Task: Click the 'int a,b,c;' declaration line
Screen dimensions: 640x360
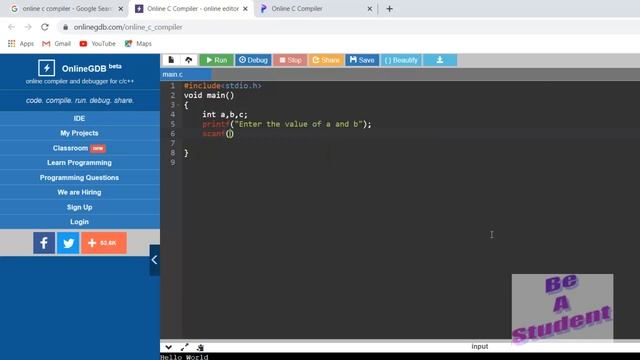Action: 225,115
